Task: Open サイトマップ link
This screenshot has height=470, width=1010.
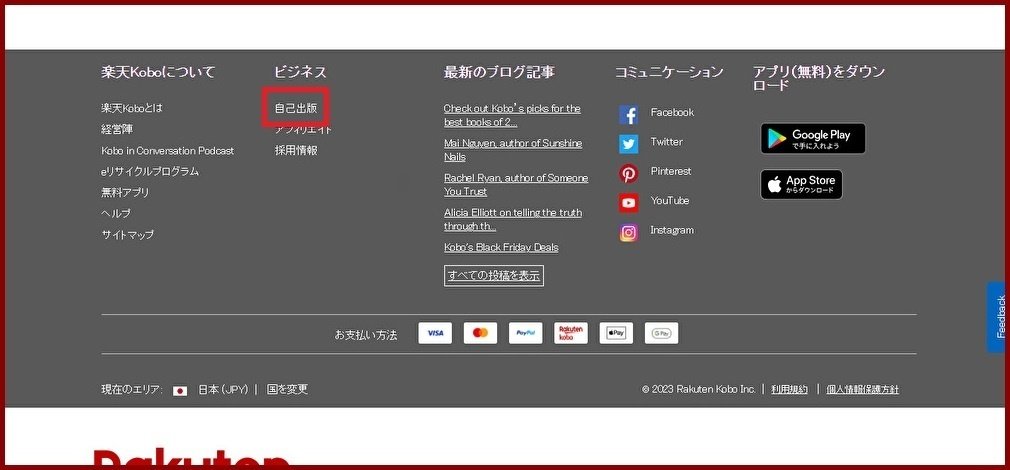Action: coord(128,235)
